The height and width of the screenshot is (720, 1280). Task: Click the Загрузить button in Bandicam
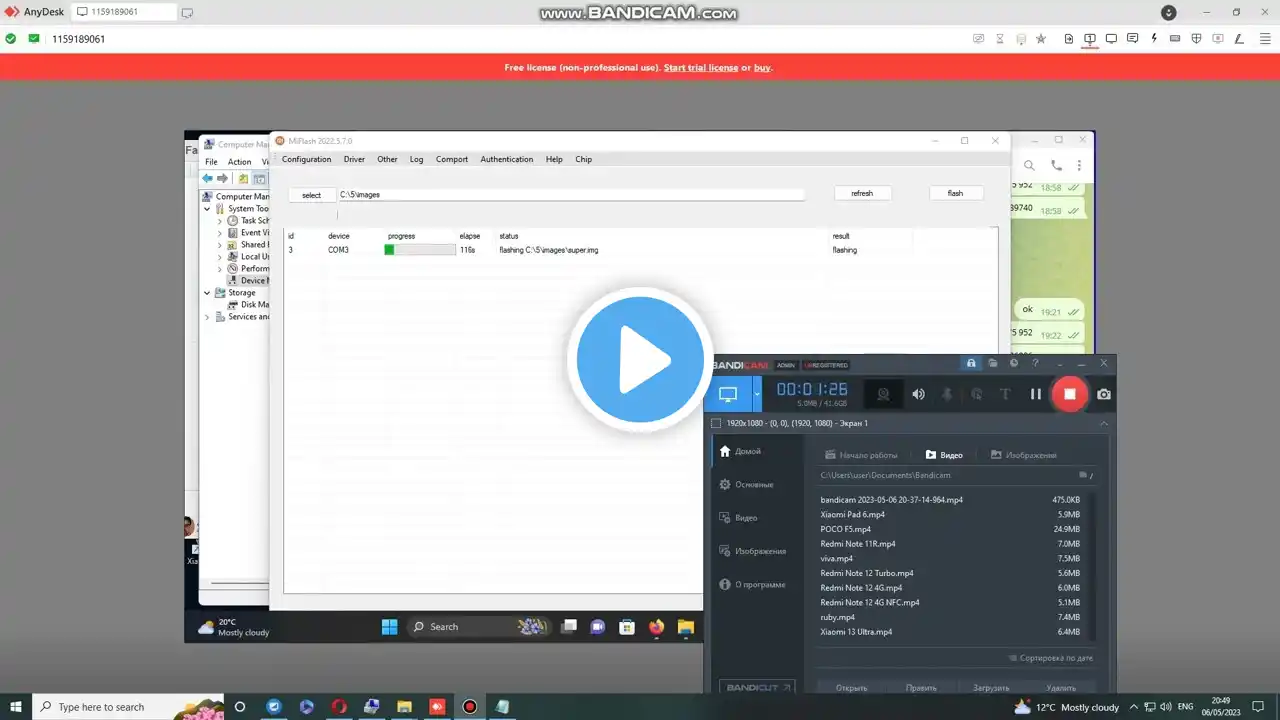click(991, 688)
